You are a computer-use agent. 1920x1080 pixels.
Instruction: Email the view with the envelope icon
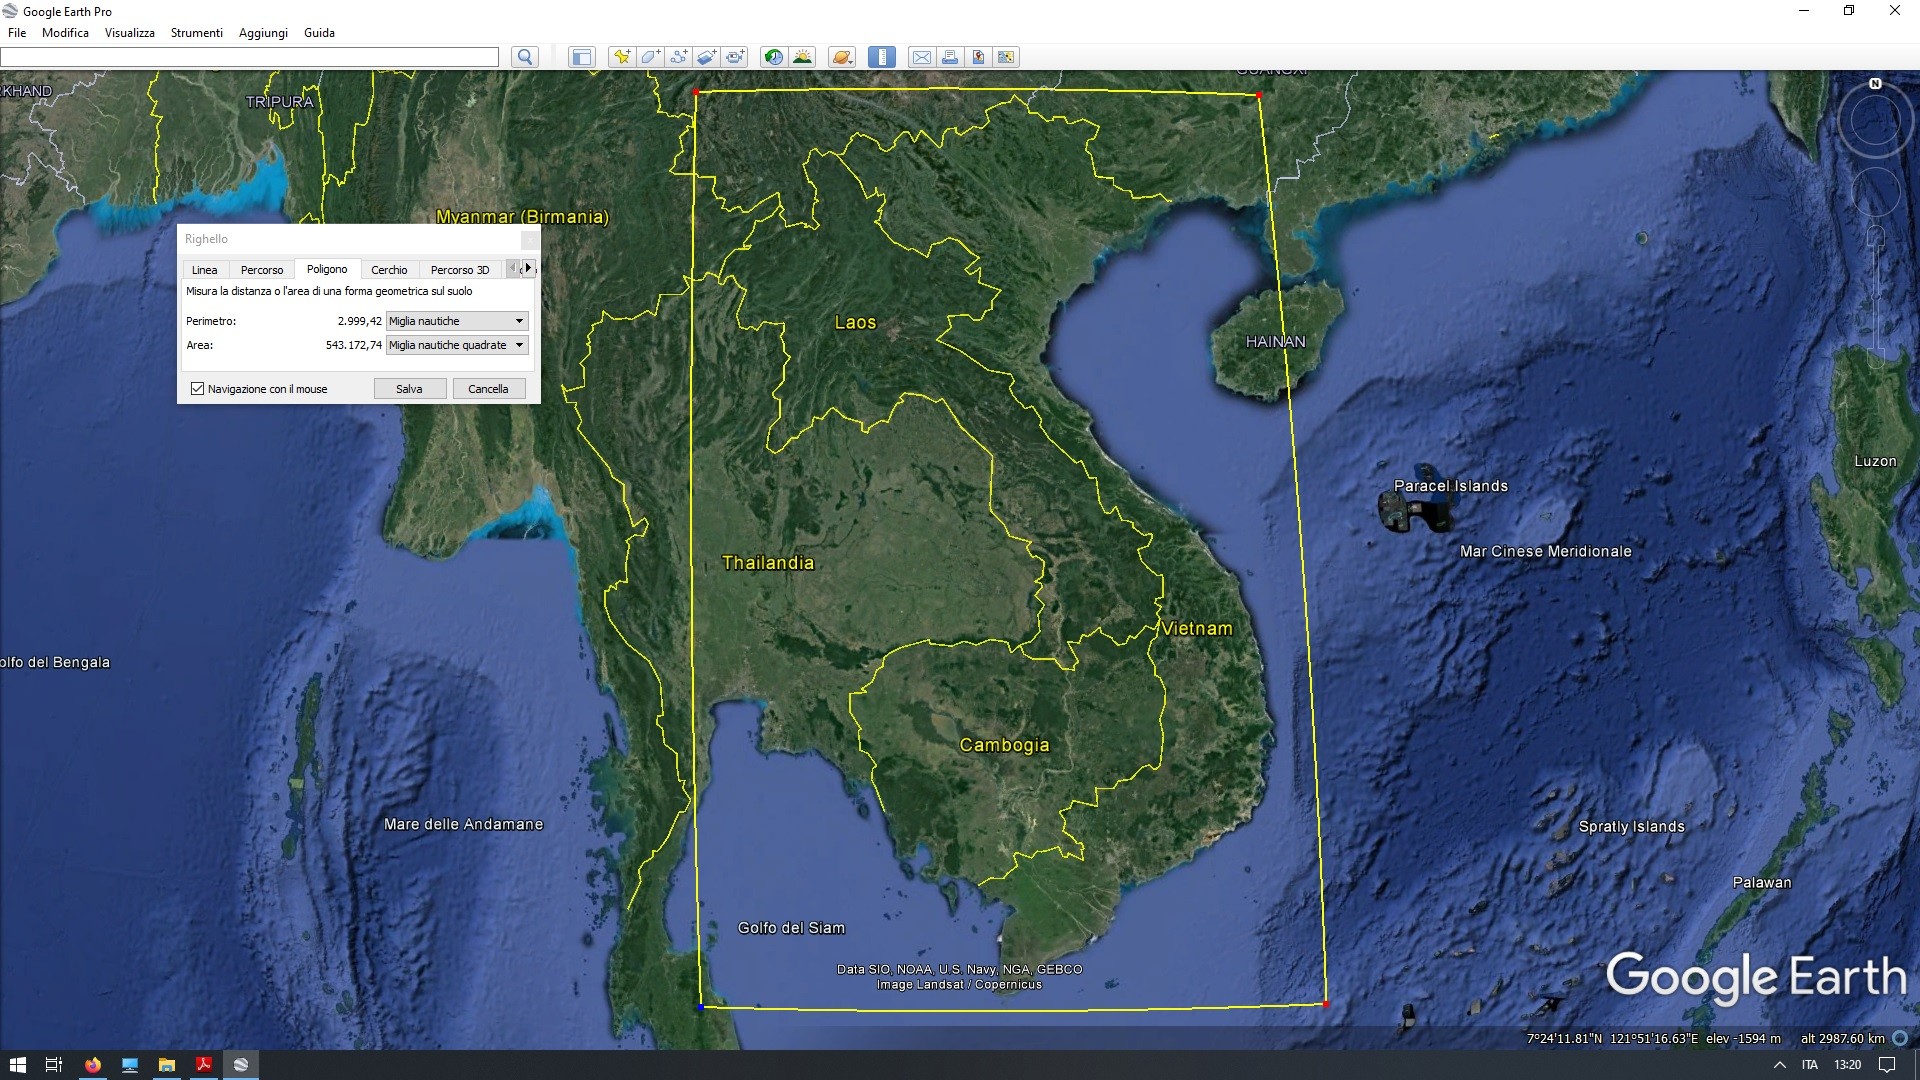[x=922, y=57]
